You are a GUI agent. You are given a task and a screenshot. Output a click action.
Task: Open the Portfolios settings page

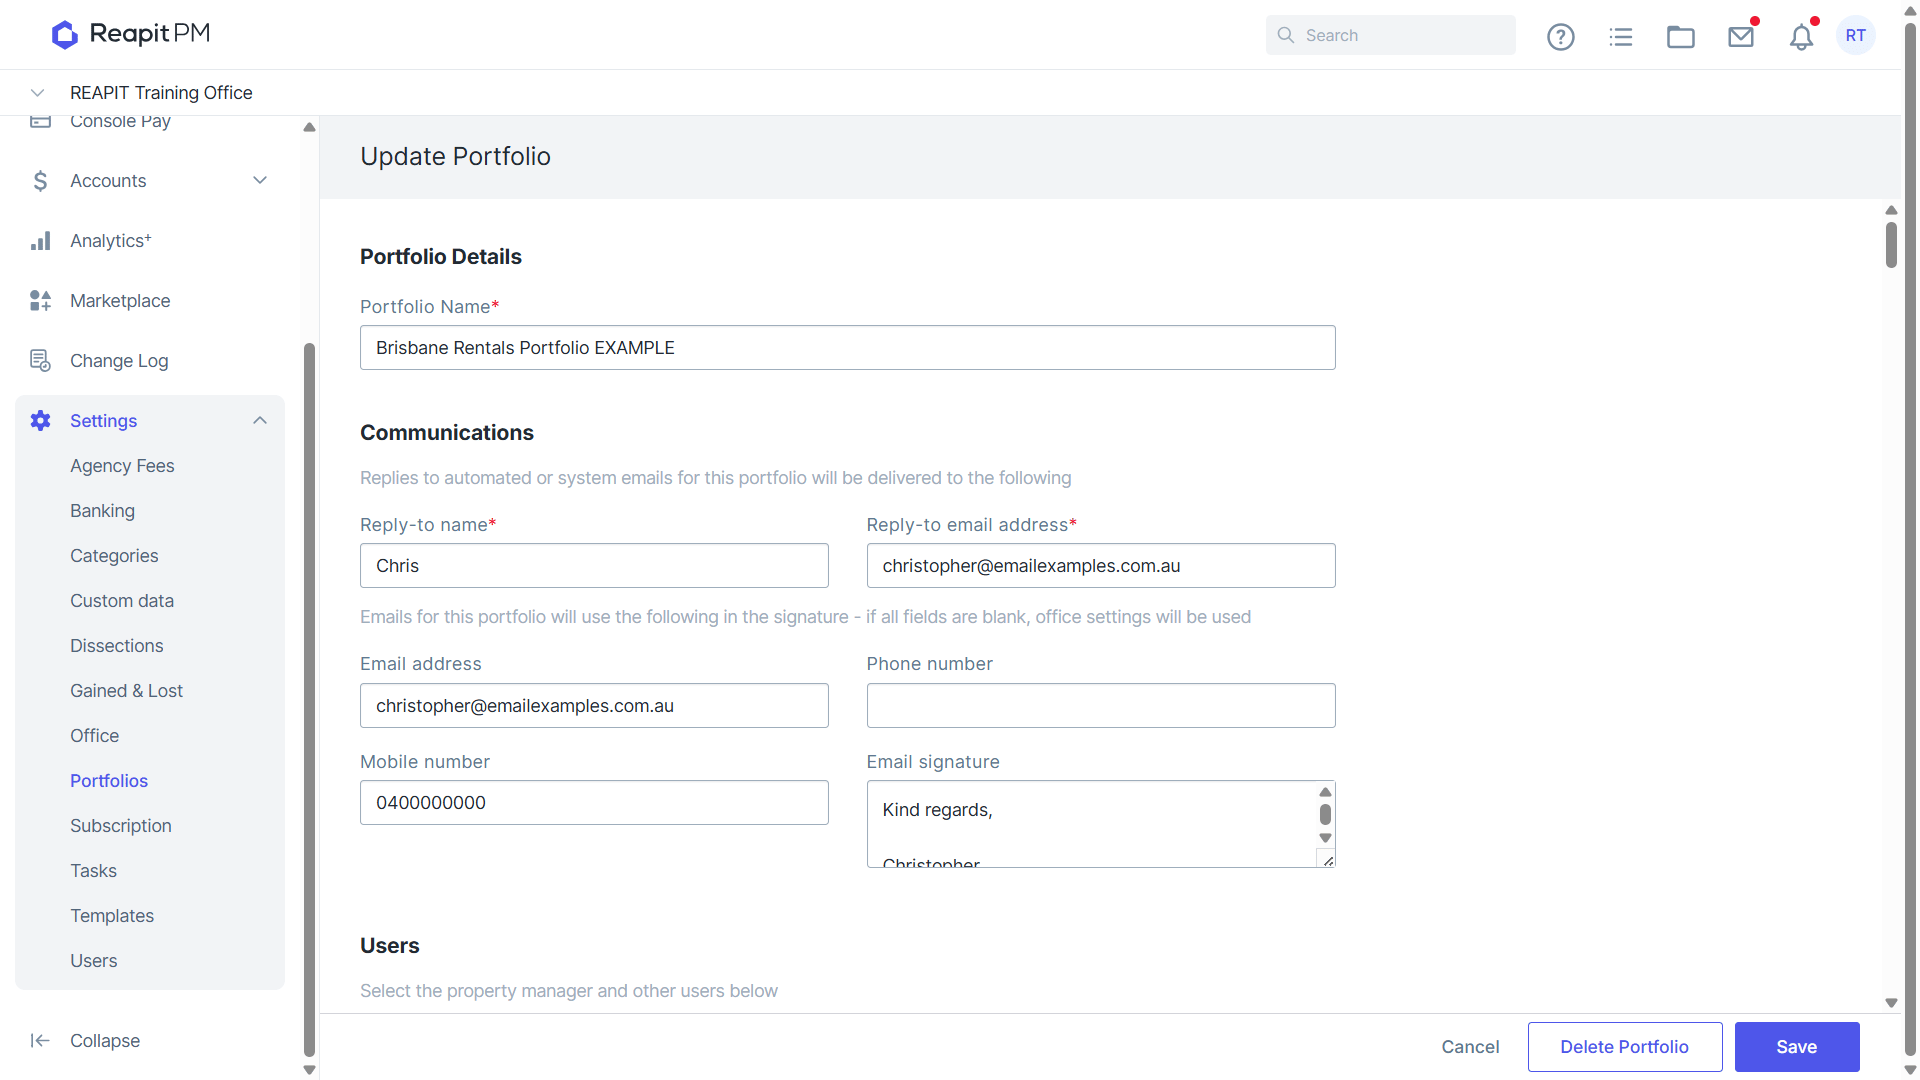coord(109,781)
